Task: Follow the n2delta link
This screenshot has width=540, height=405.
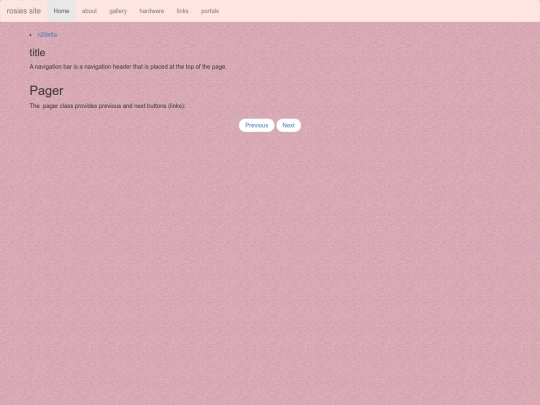Action: (x=47, y=35)
